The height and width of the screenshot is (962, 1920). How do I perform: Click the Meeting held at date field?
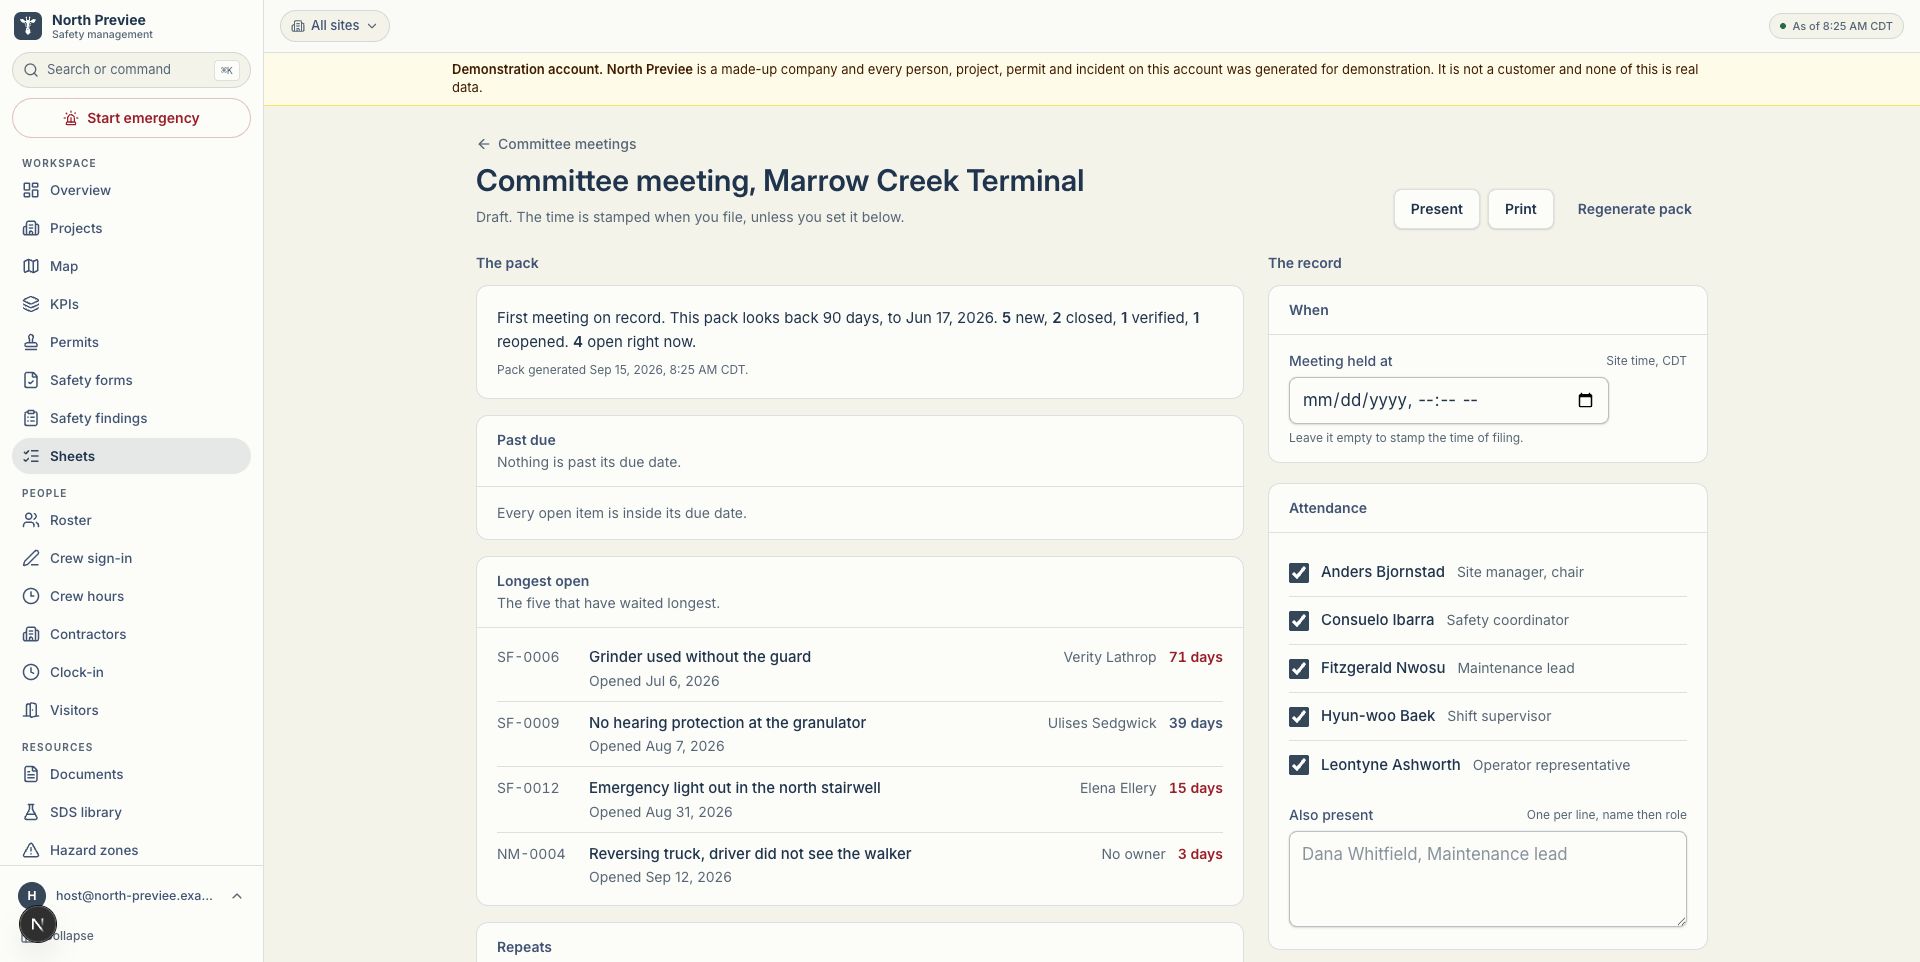[x=1448, y=400]
